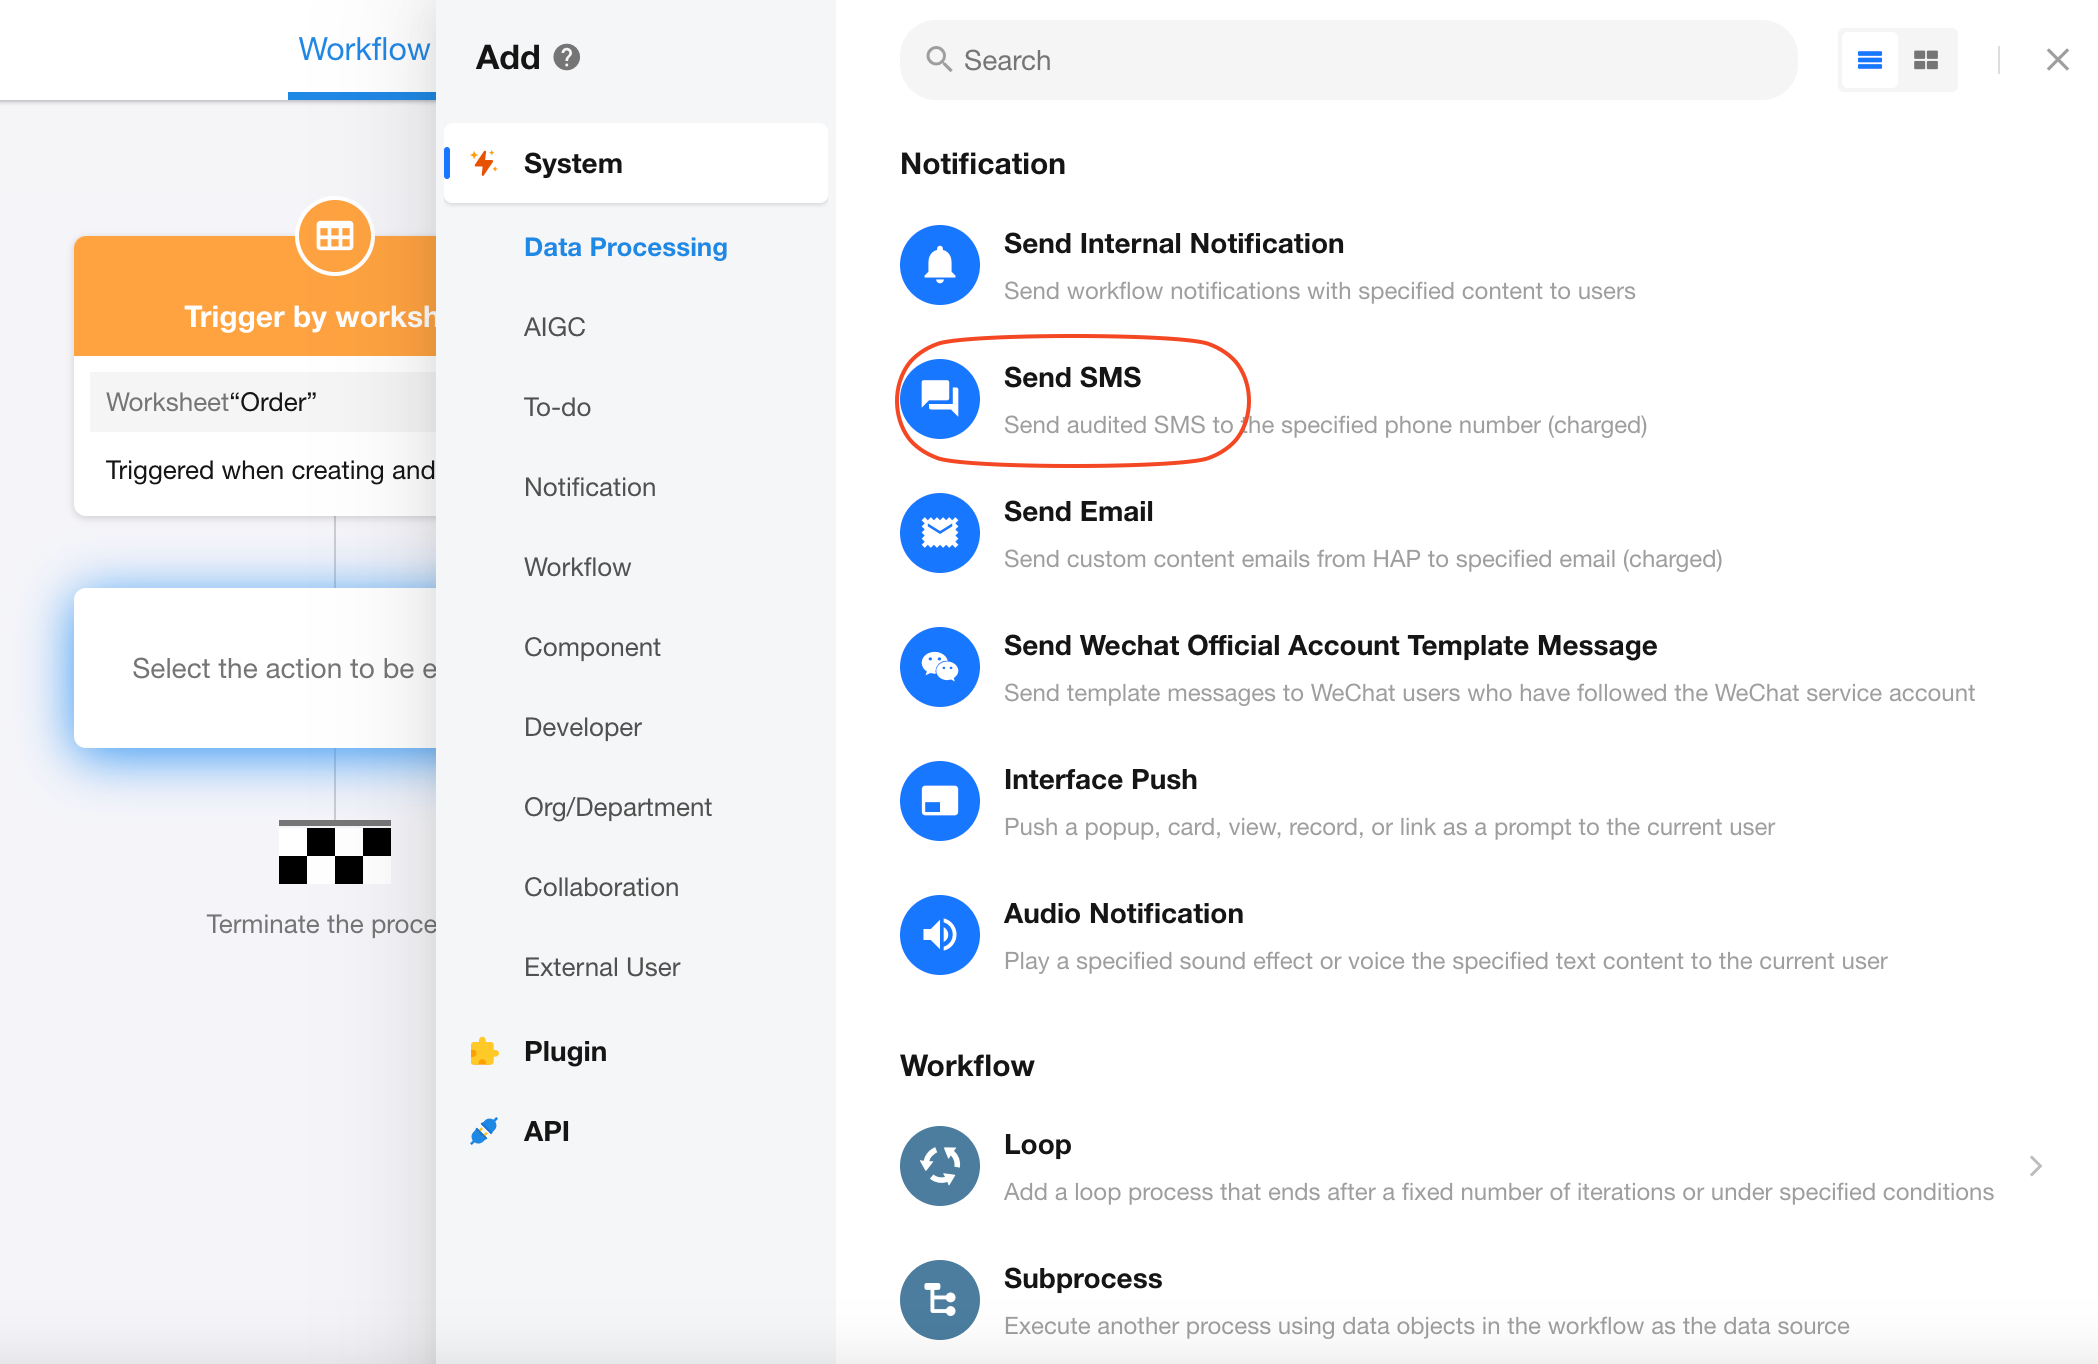Close the Add node panel

point(2057,60)
